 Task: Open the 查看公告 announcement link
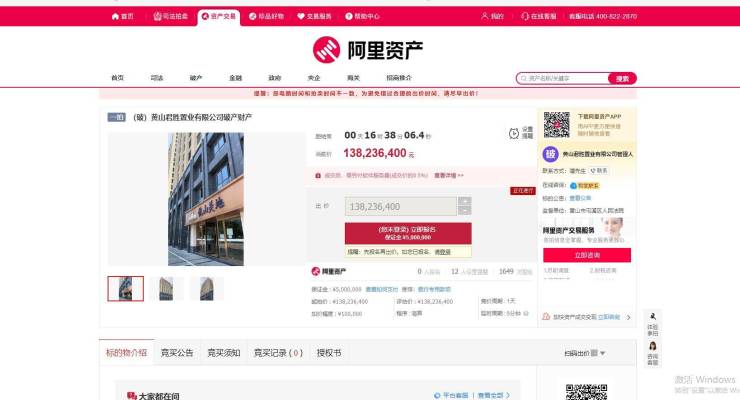click(x=580, y=198)
